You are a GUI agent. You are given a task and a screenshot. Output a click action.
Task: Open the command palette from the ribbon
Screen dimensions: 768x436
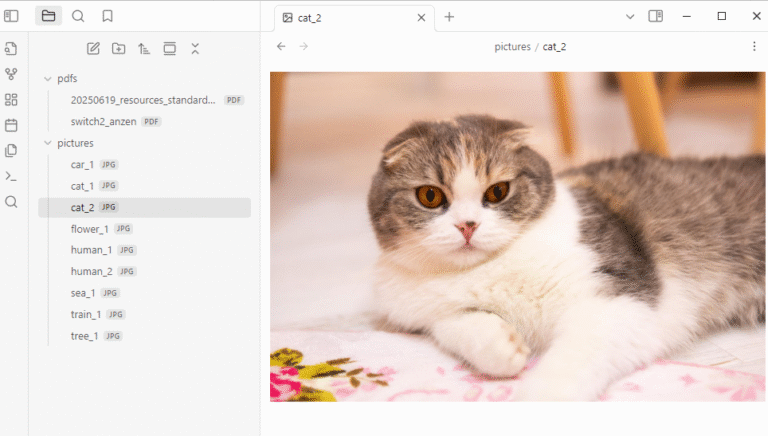[12, 176]
